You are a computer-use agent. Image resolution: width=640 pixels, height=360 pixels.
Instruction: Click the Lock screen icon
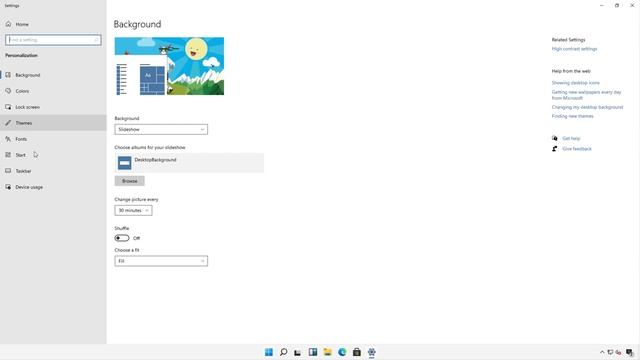pyautogui.click(x=8, y=107)
